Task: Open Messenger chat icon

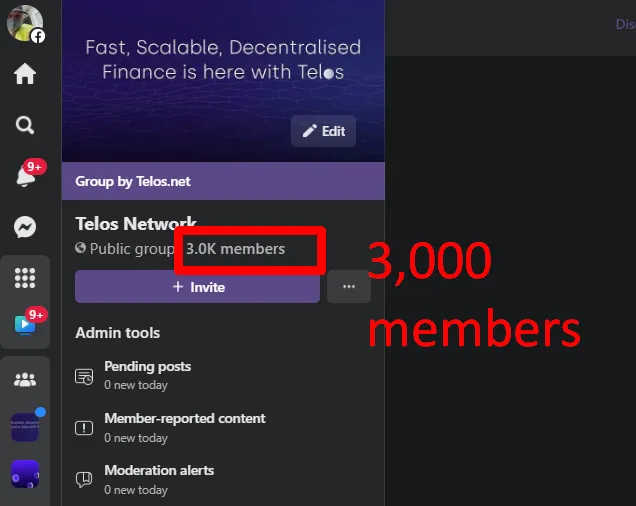Action: [25, 227]
